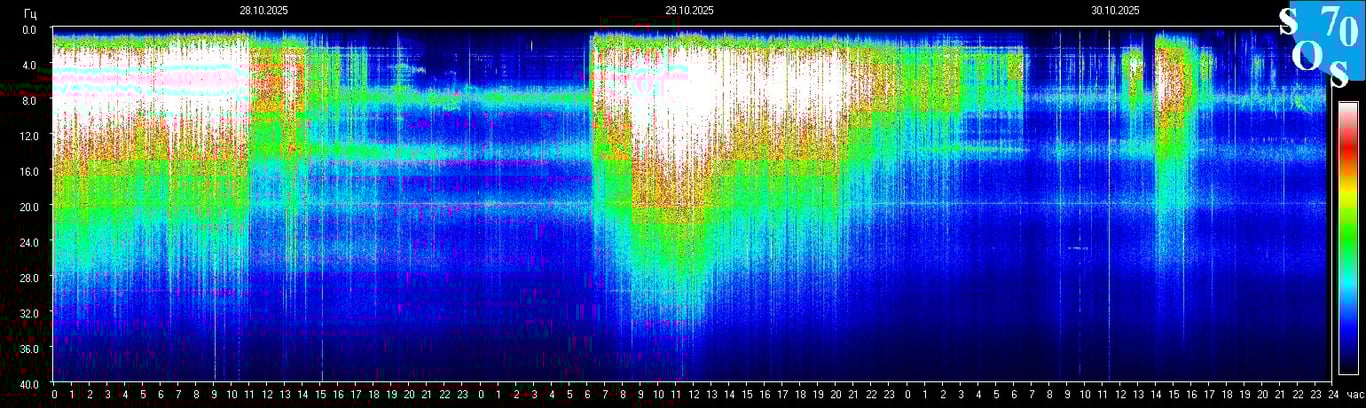Click the vertical color intensity scale bar

[1348, 238]
